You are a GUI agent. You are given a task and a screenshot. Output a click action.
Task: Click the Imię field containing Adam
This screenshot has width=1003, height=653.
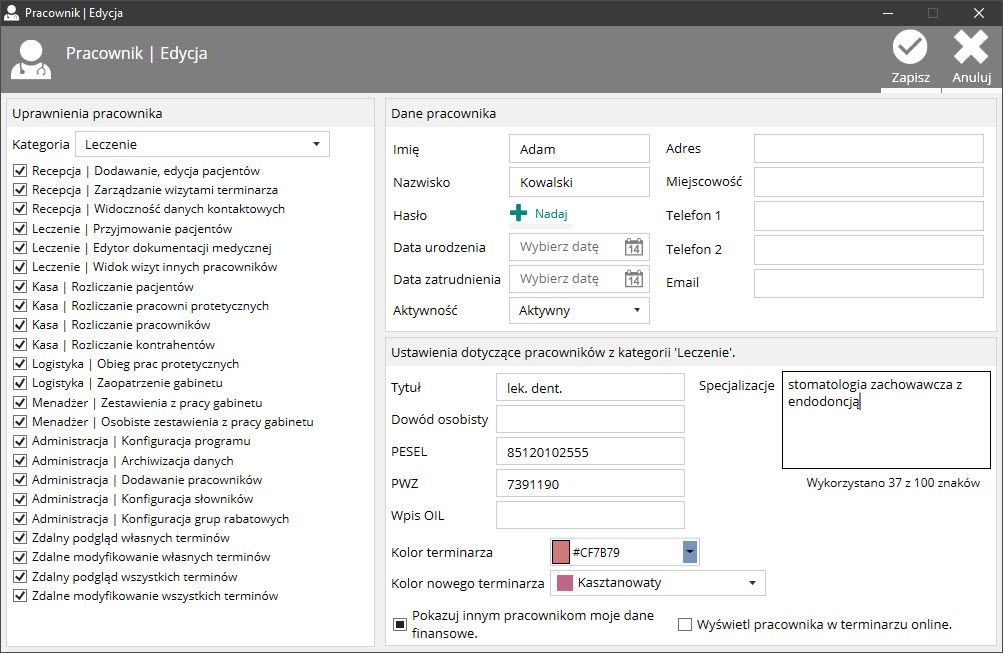coord(580,149)
